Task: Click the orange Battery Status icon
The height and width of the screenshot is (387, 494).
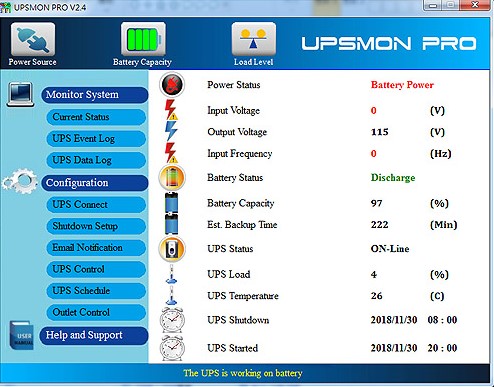Action: (x=172, y=177)
